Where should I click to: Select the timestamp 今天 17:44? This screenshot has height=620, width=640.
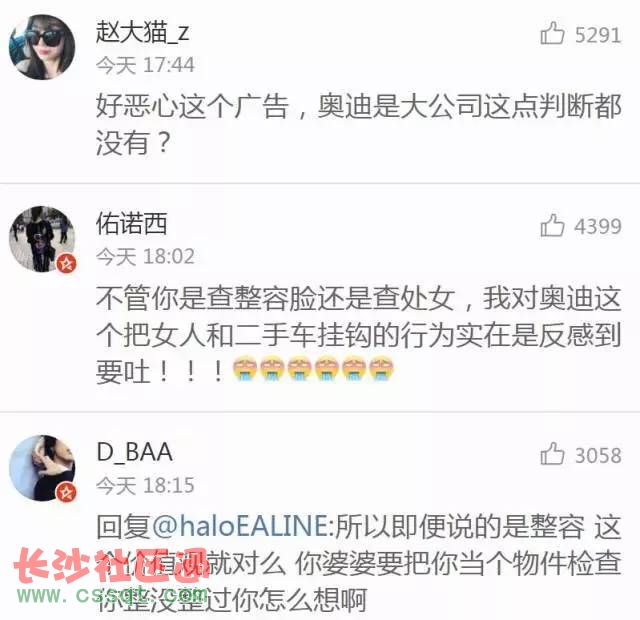point(145,65)
